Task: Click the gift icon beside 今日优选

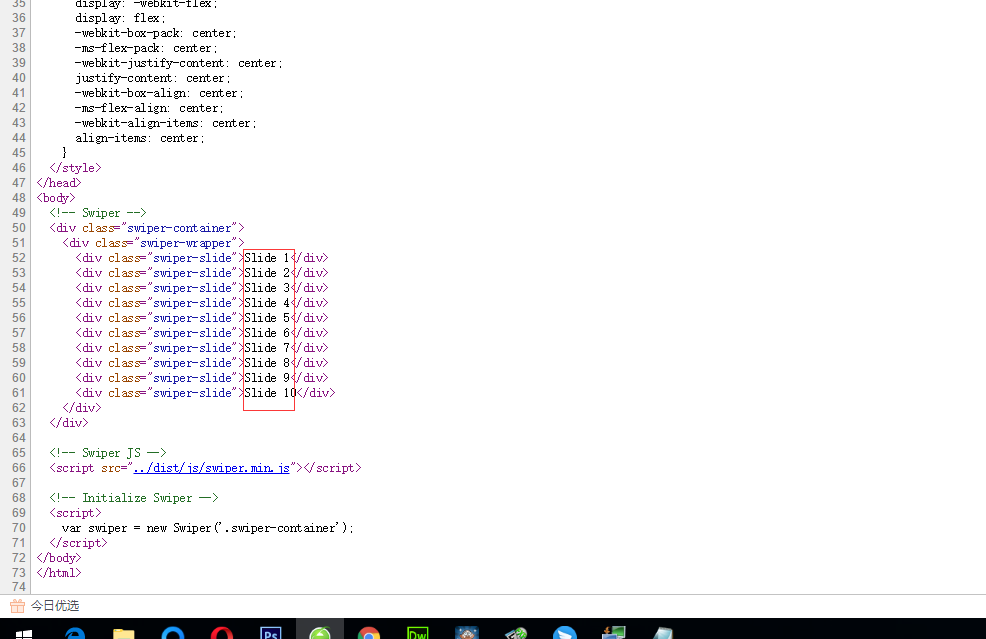Action: [x=17, y=606]
